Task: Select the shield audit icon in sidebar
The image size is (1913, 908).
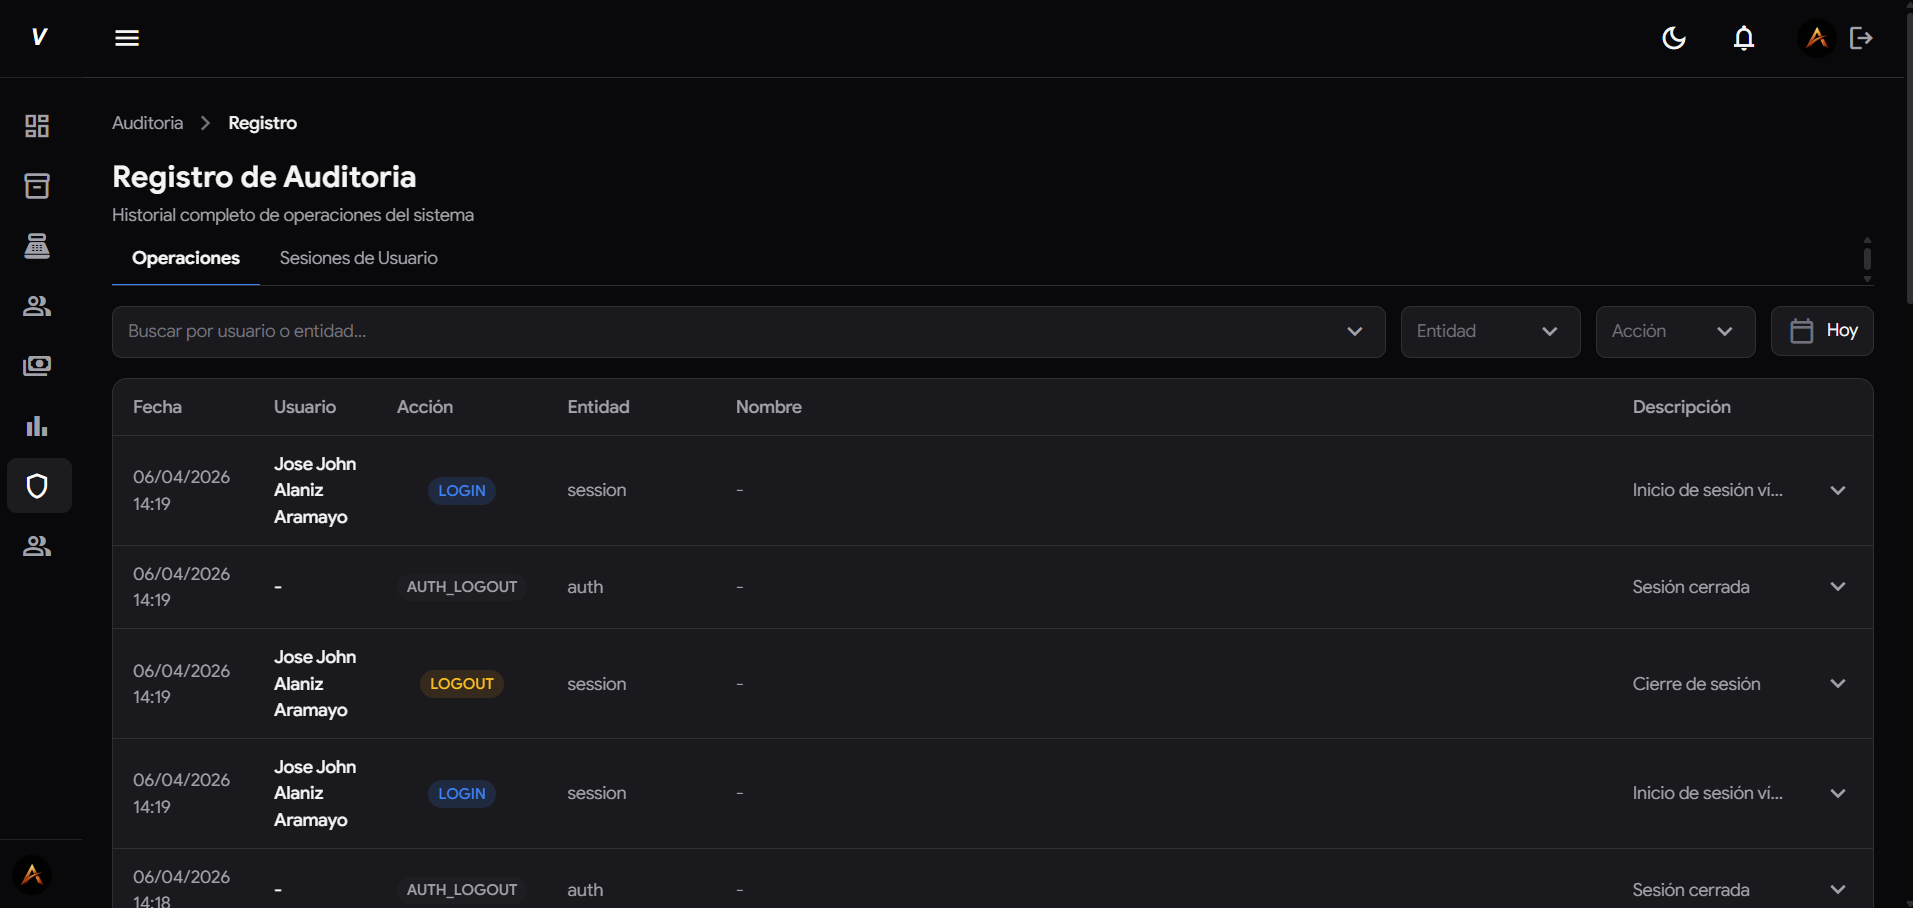Action: 37,486
